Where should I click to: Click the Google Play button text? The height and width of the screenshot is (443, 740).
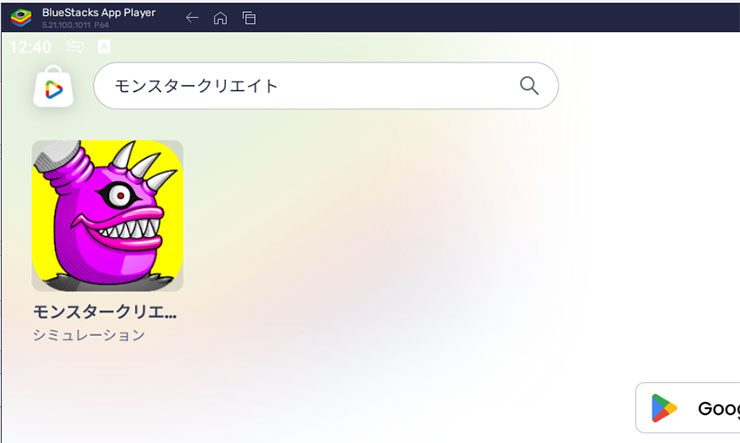click(x=719, y=409)
